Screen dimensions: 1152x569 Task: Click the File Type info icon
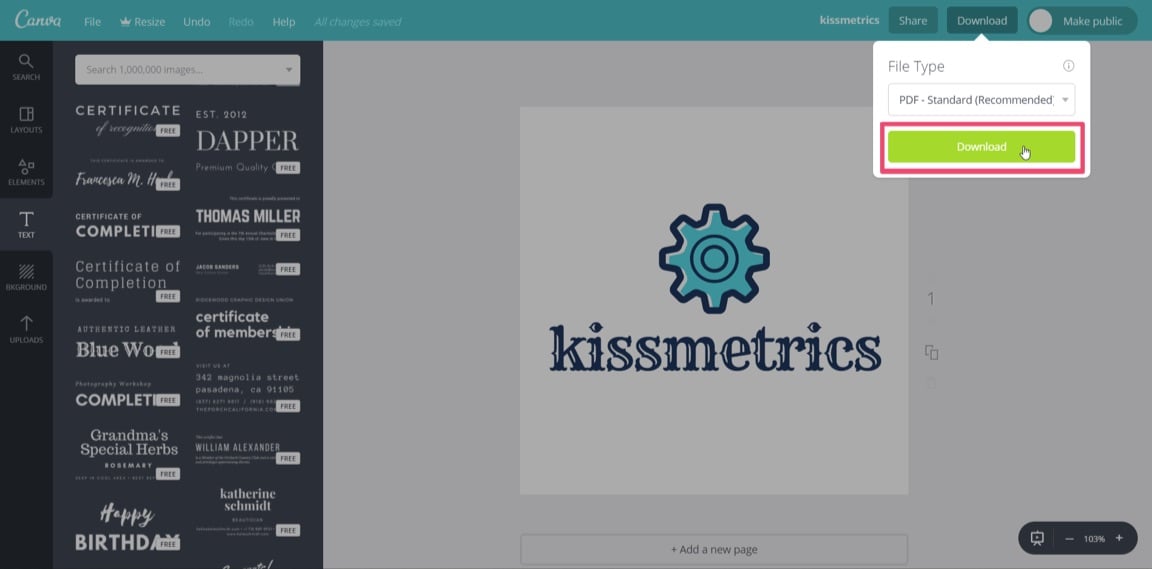pyautogui.click(x=1068, y=66)
